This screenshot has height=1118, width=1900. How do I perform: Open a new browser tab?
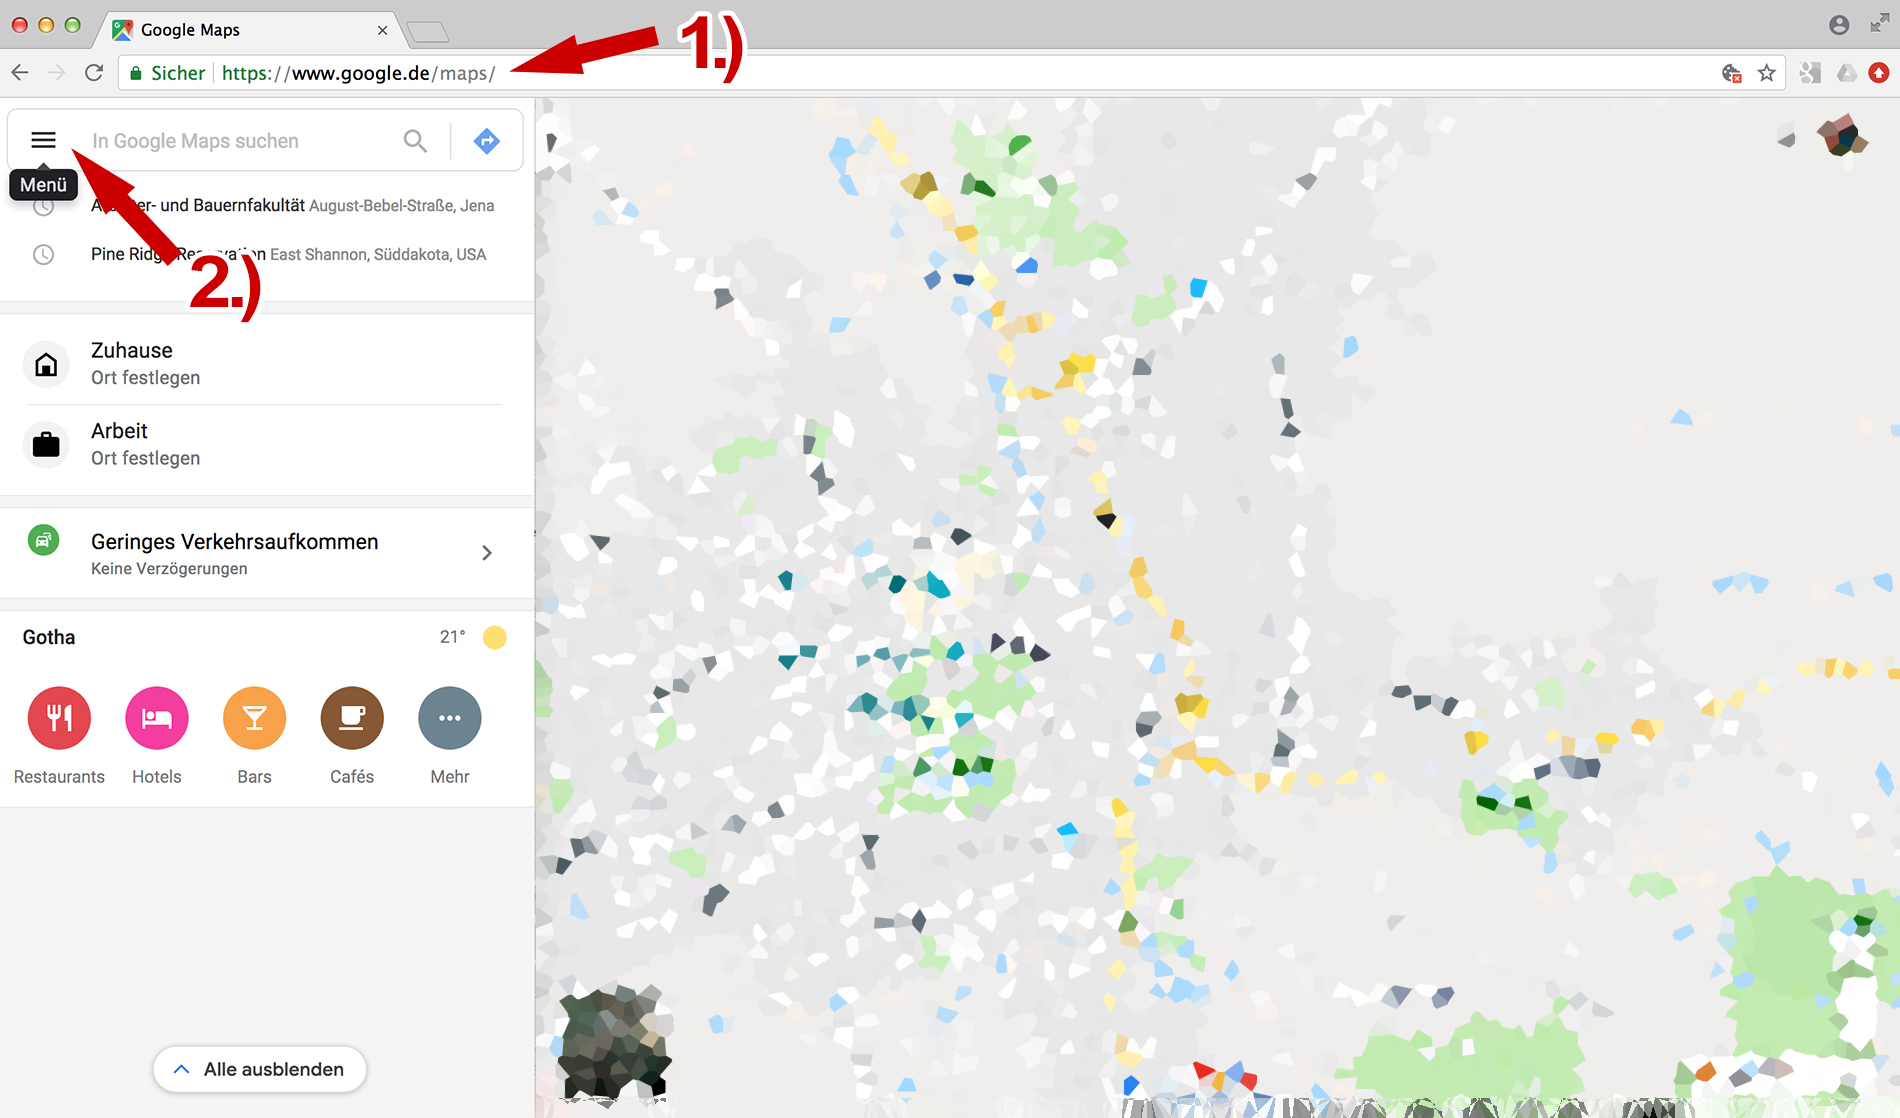[x=428, y=32]
